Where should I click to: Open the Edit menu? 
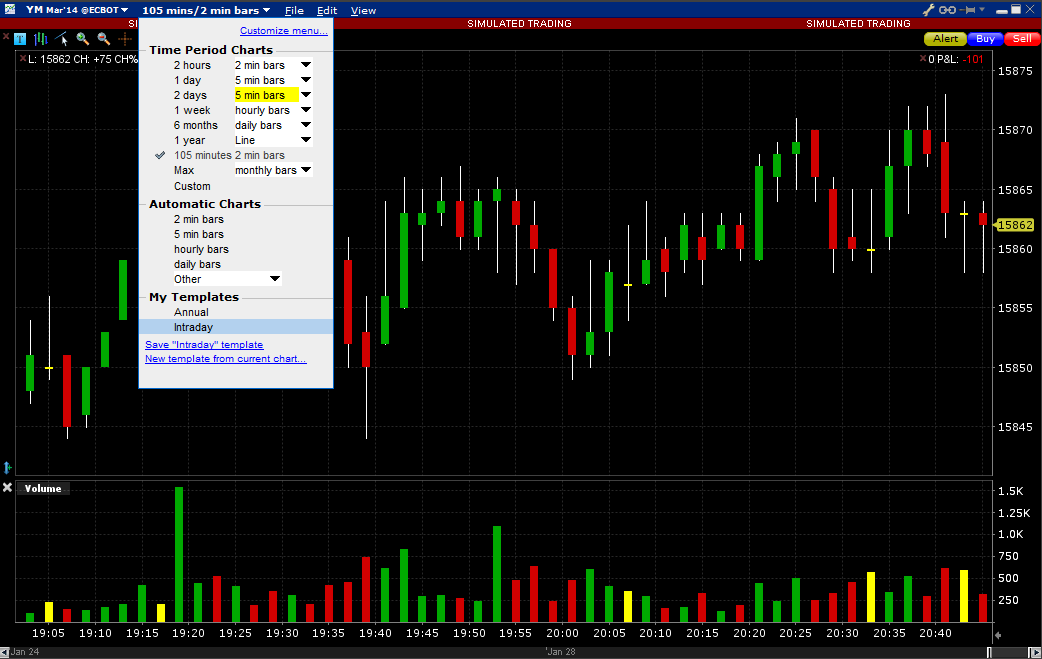pos(326,10)
